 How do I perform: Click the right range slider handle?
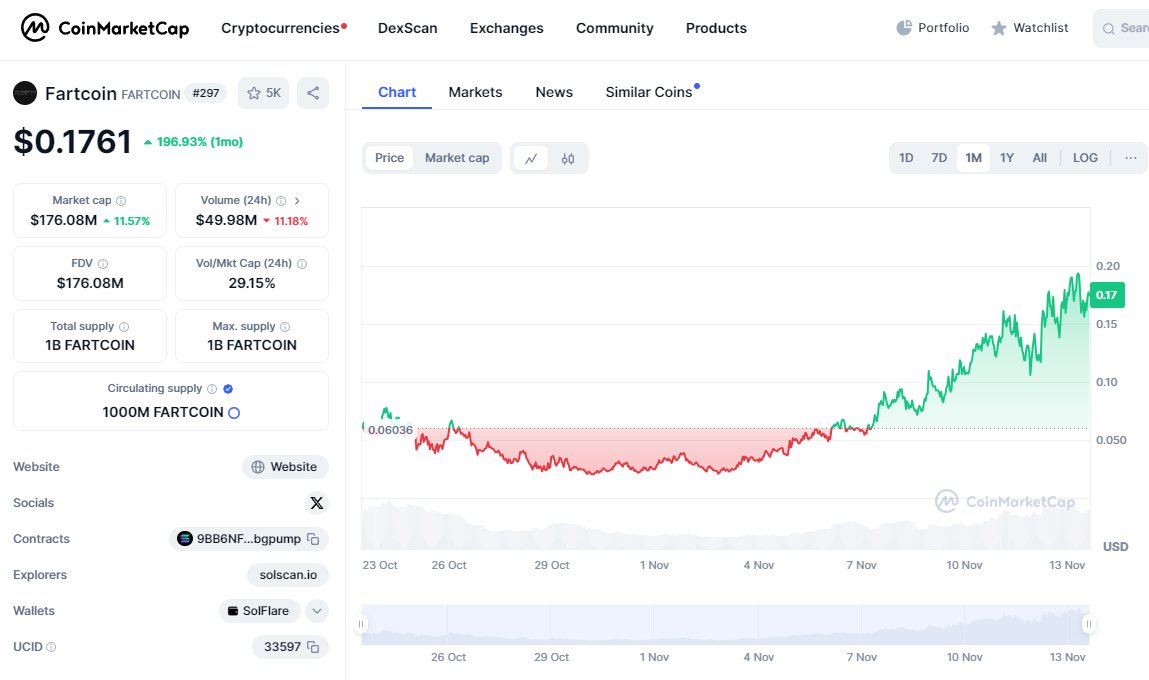tap(1089, 624)
